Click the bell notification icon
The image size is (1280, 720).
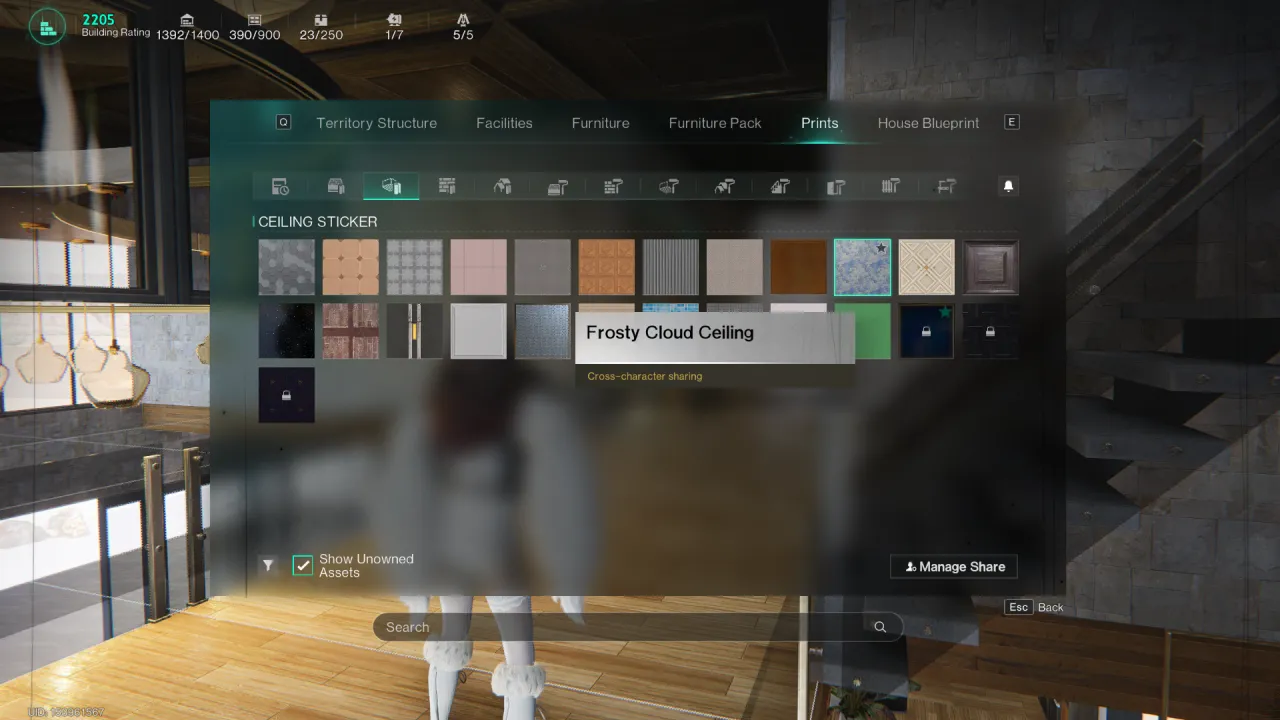[1008, 186]
